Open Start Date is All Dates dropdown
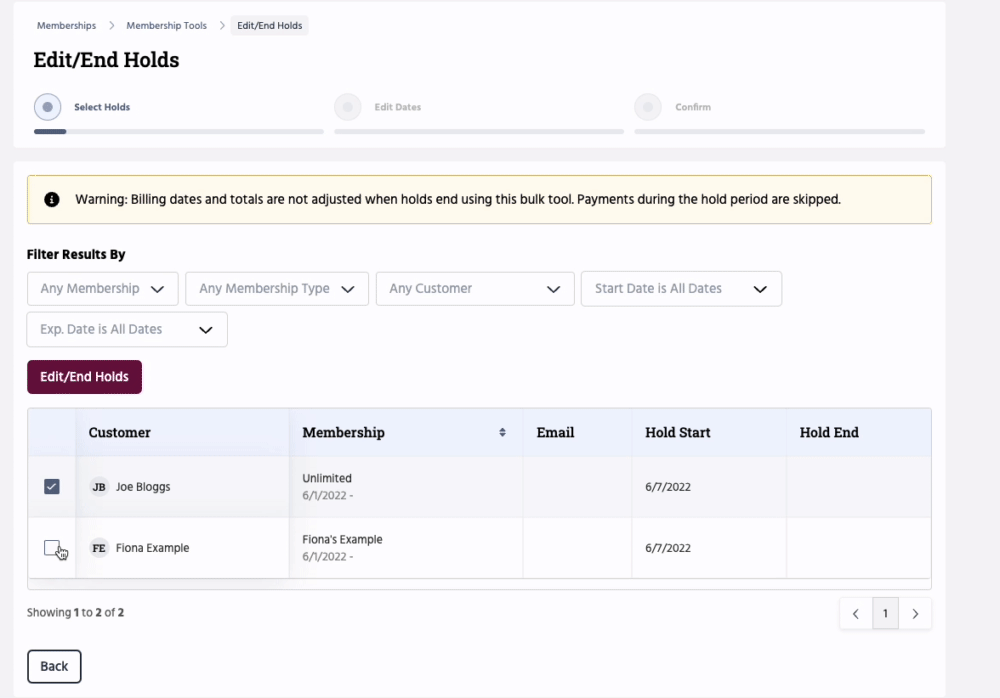This screenshot has width=1000, height=698. click(681, 289)
